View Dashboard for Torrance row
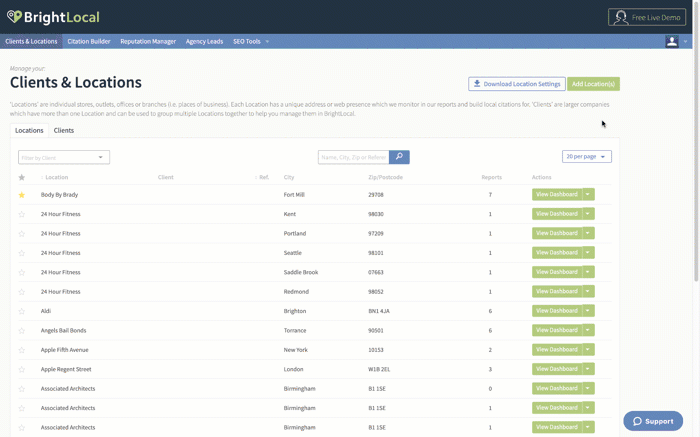The image size is (700, 437). pos(557,330)
